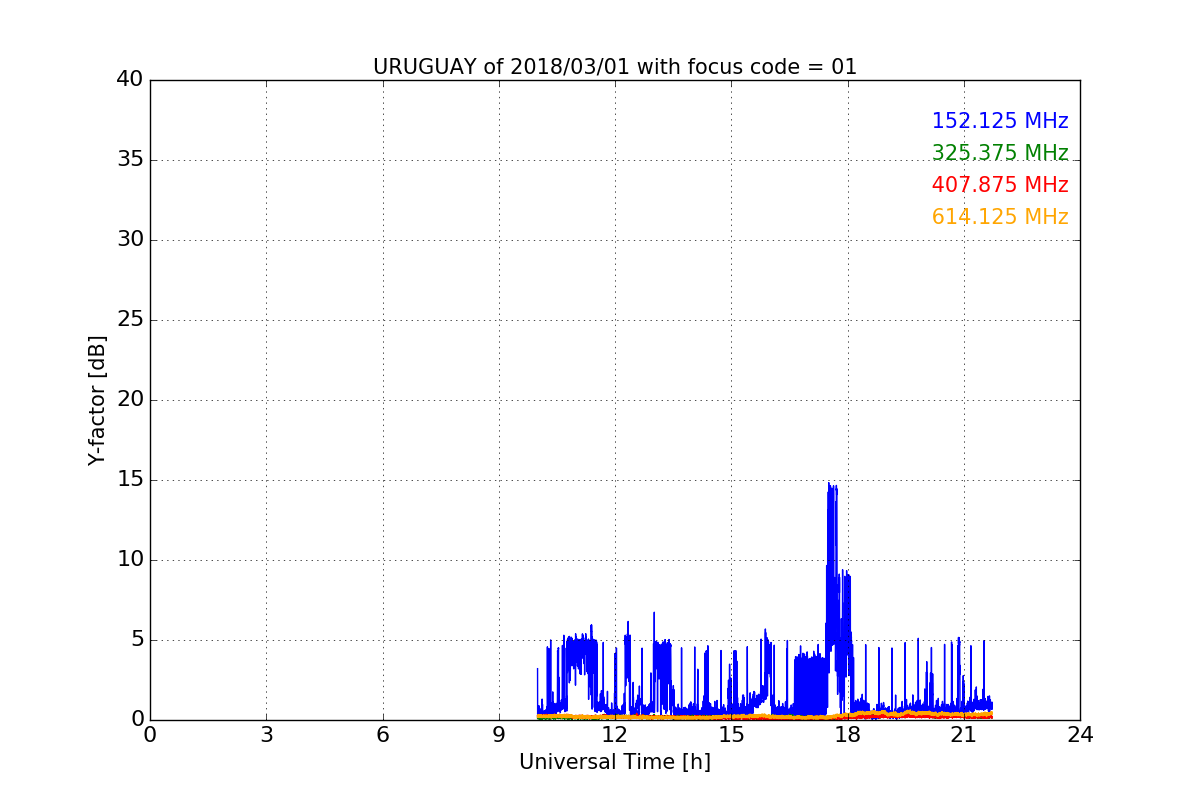
Task: Click y-axis tick label 25
Action: [130, 320]
